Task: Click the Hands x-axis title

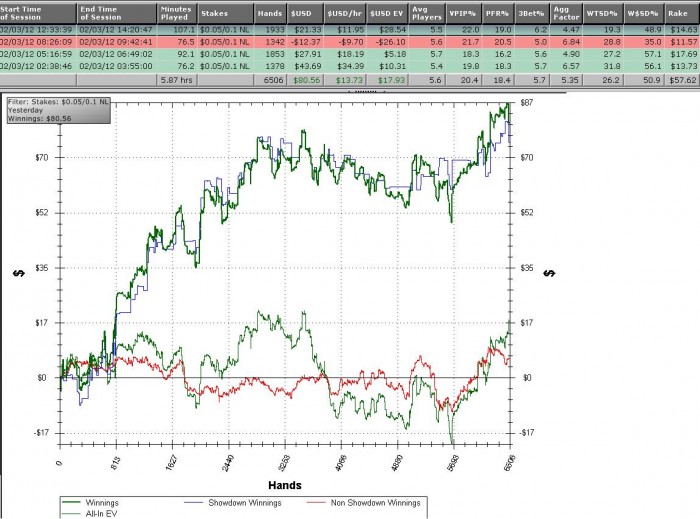Action: (285, 485)
